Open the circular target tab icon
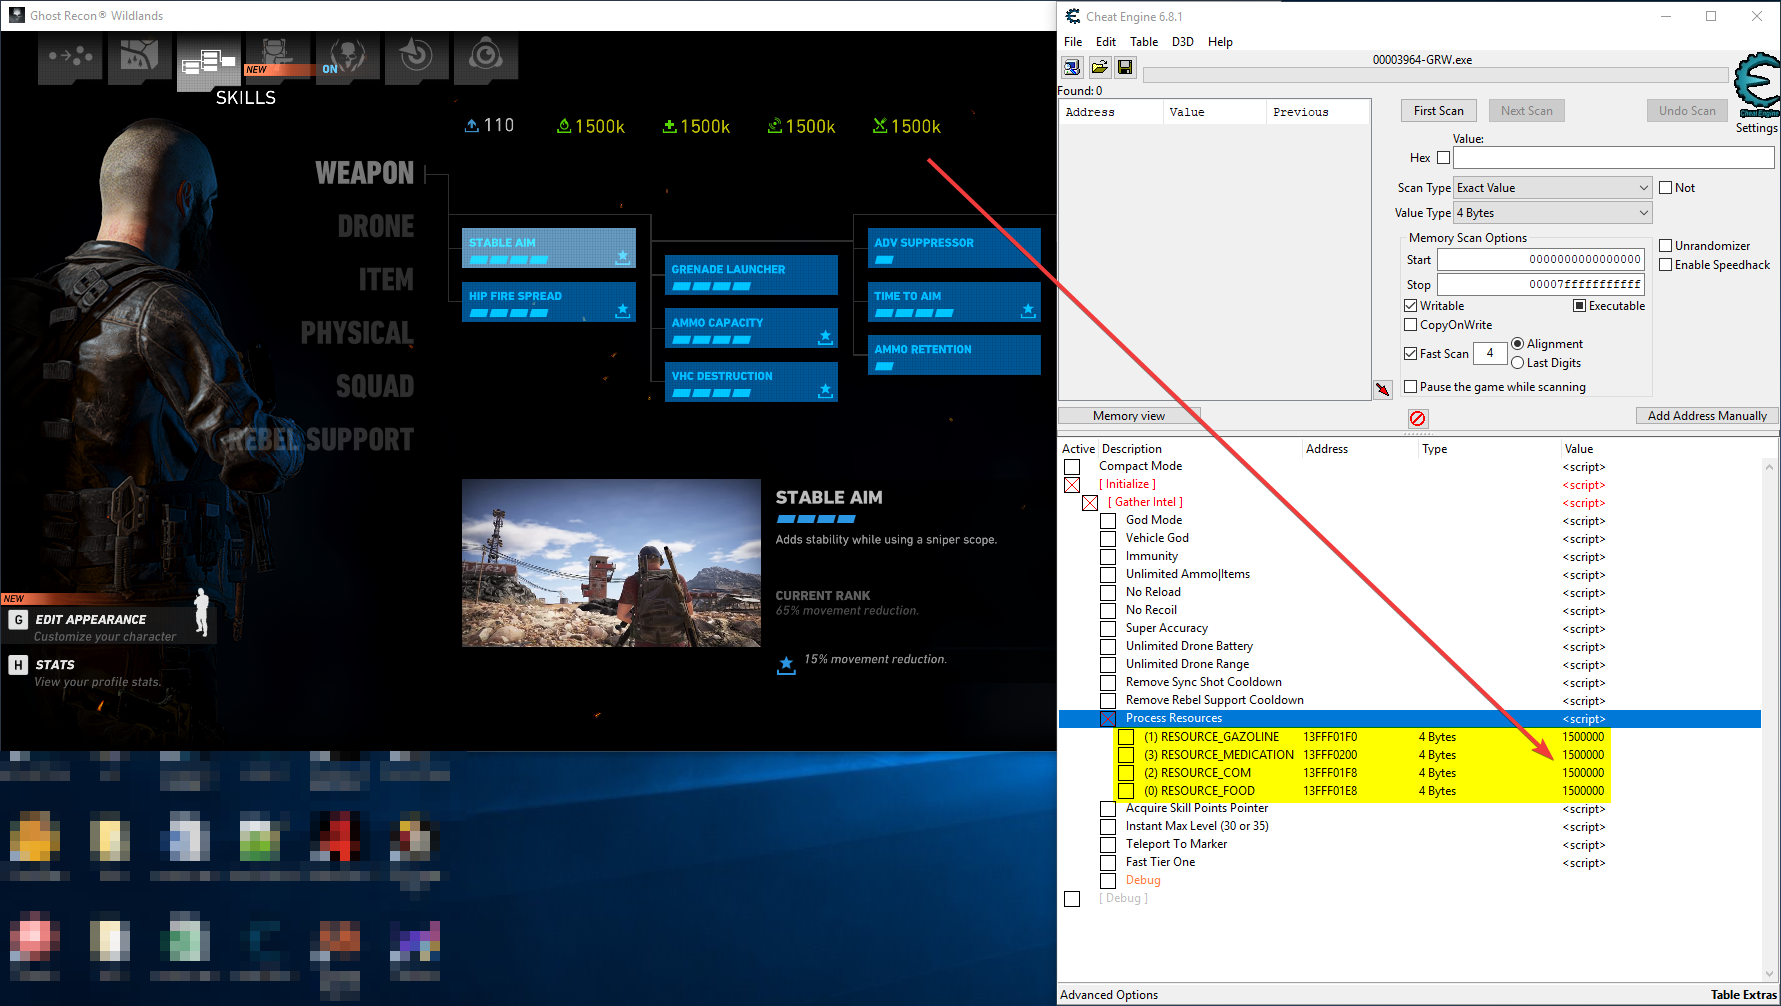The image size is (1781, 1006). (485, 57)
